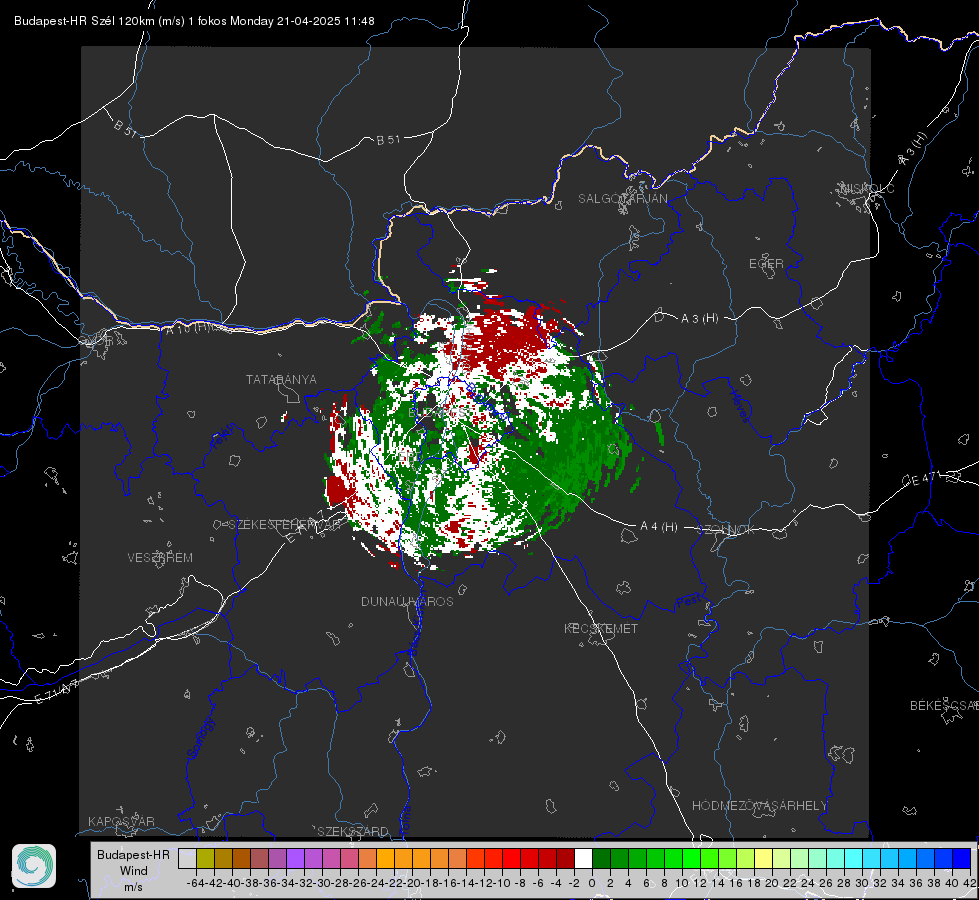Image resolution: width=979 pixels, height=900 pixels.
Task: Click the SZEKSZÁRD city label
Action: point(353,831)
